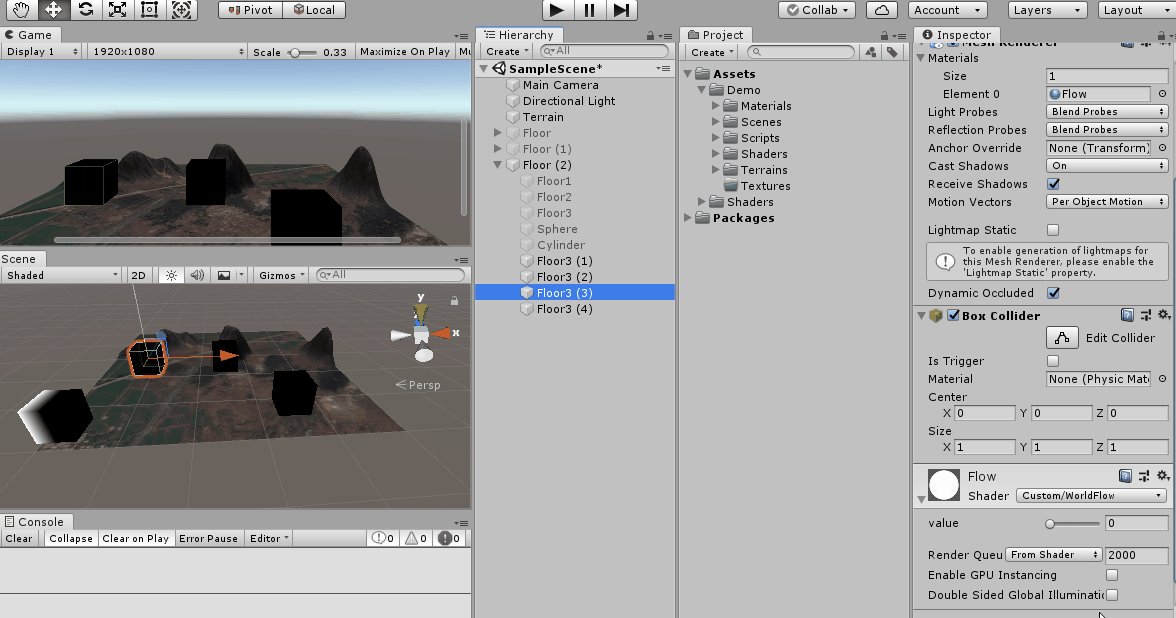Disable Box Collider component checkbox
This screenshot has width=1176, height=618.
tap(953, 316)
